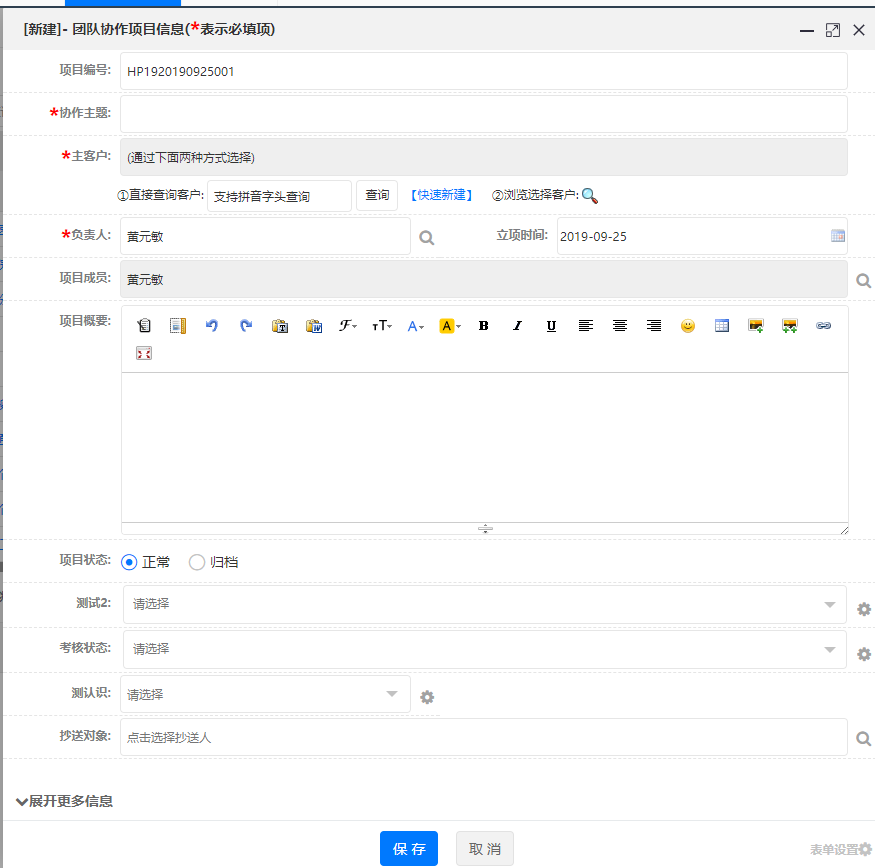Viewport: 875px width, 868px height.
Task: Click the 项目成员 field
Action: [x=484, y=279]
